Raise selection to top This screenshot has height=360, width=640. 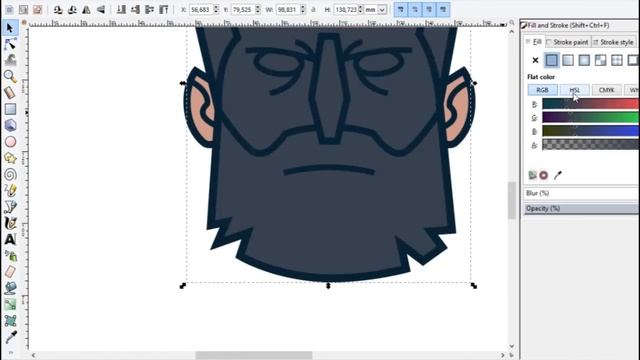click(164, 9)
